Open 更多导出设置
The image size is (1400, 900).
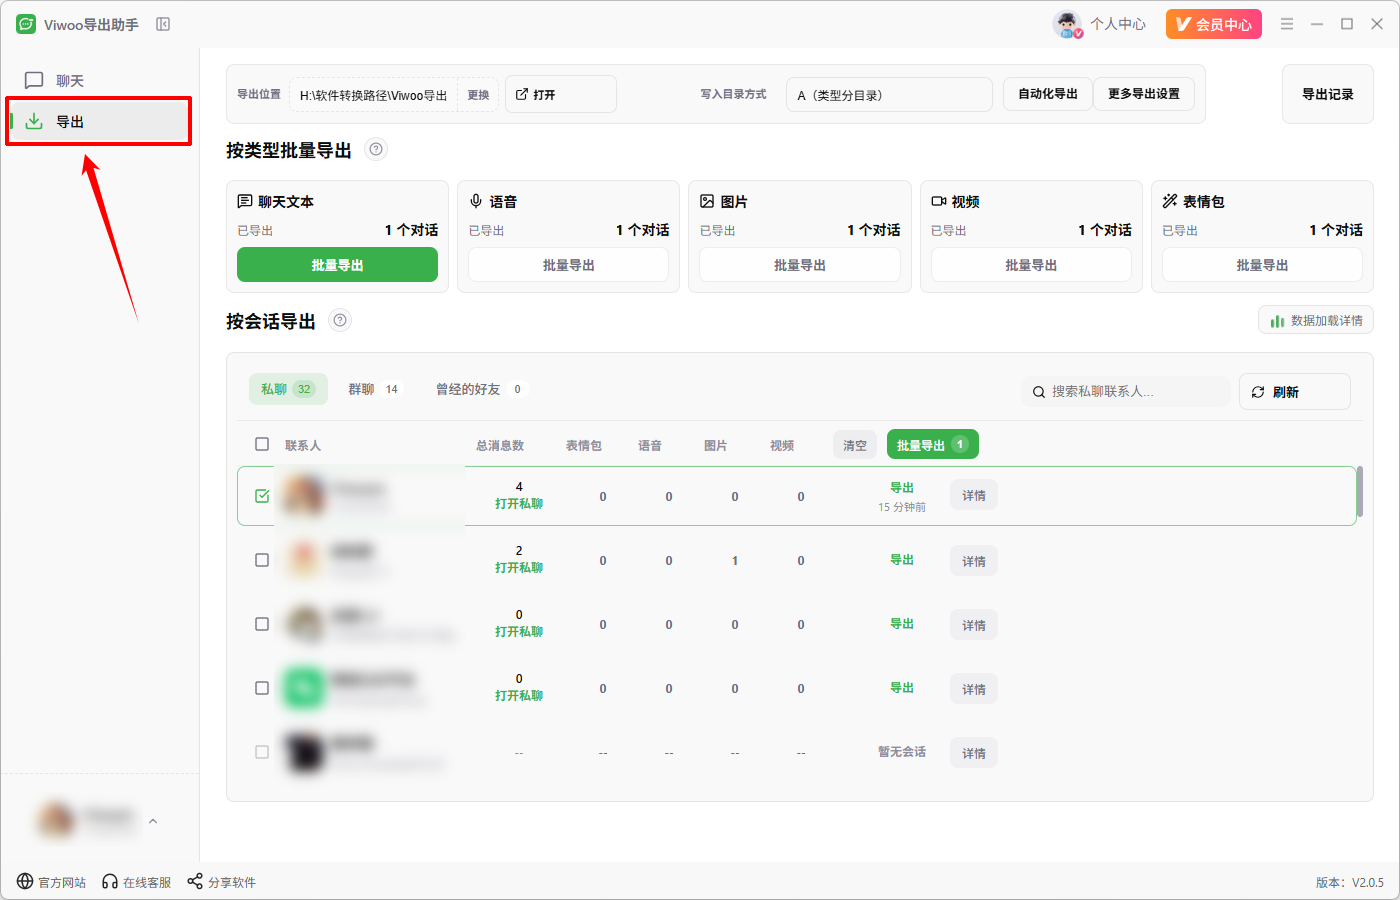[1143, 94]
